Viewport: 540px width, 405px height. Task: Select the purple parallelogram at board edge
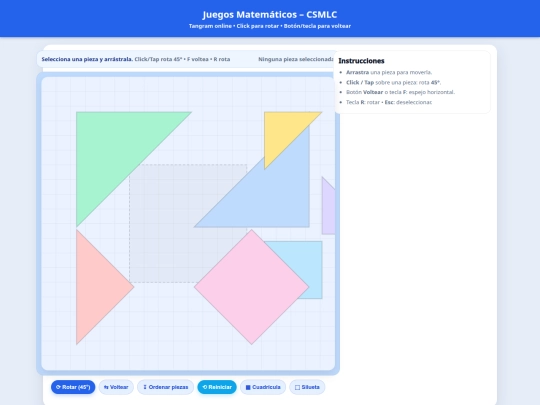[329, 210]
